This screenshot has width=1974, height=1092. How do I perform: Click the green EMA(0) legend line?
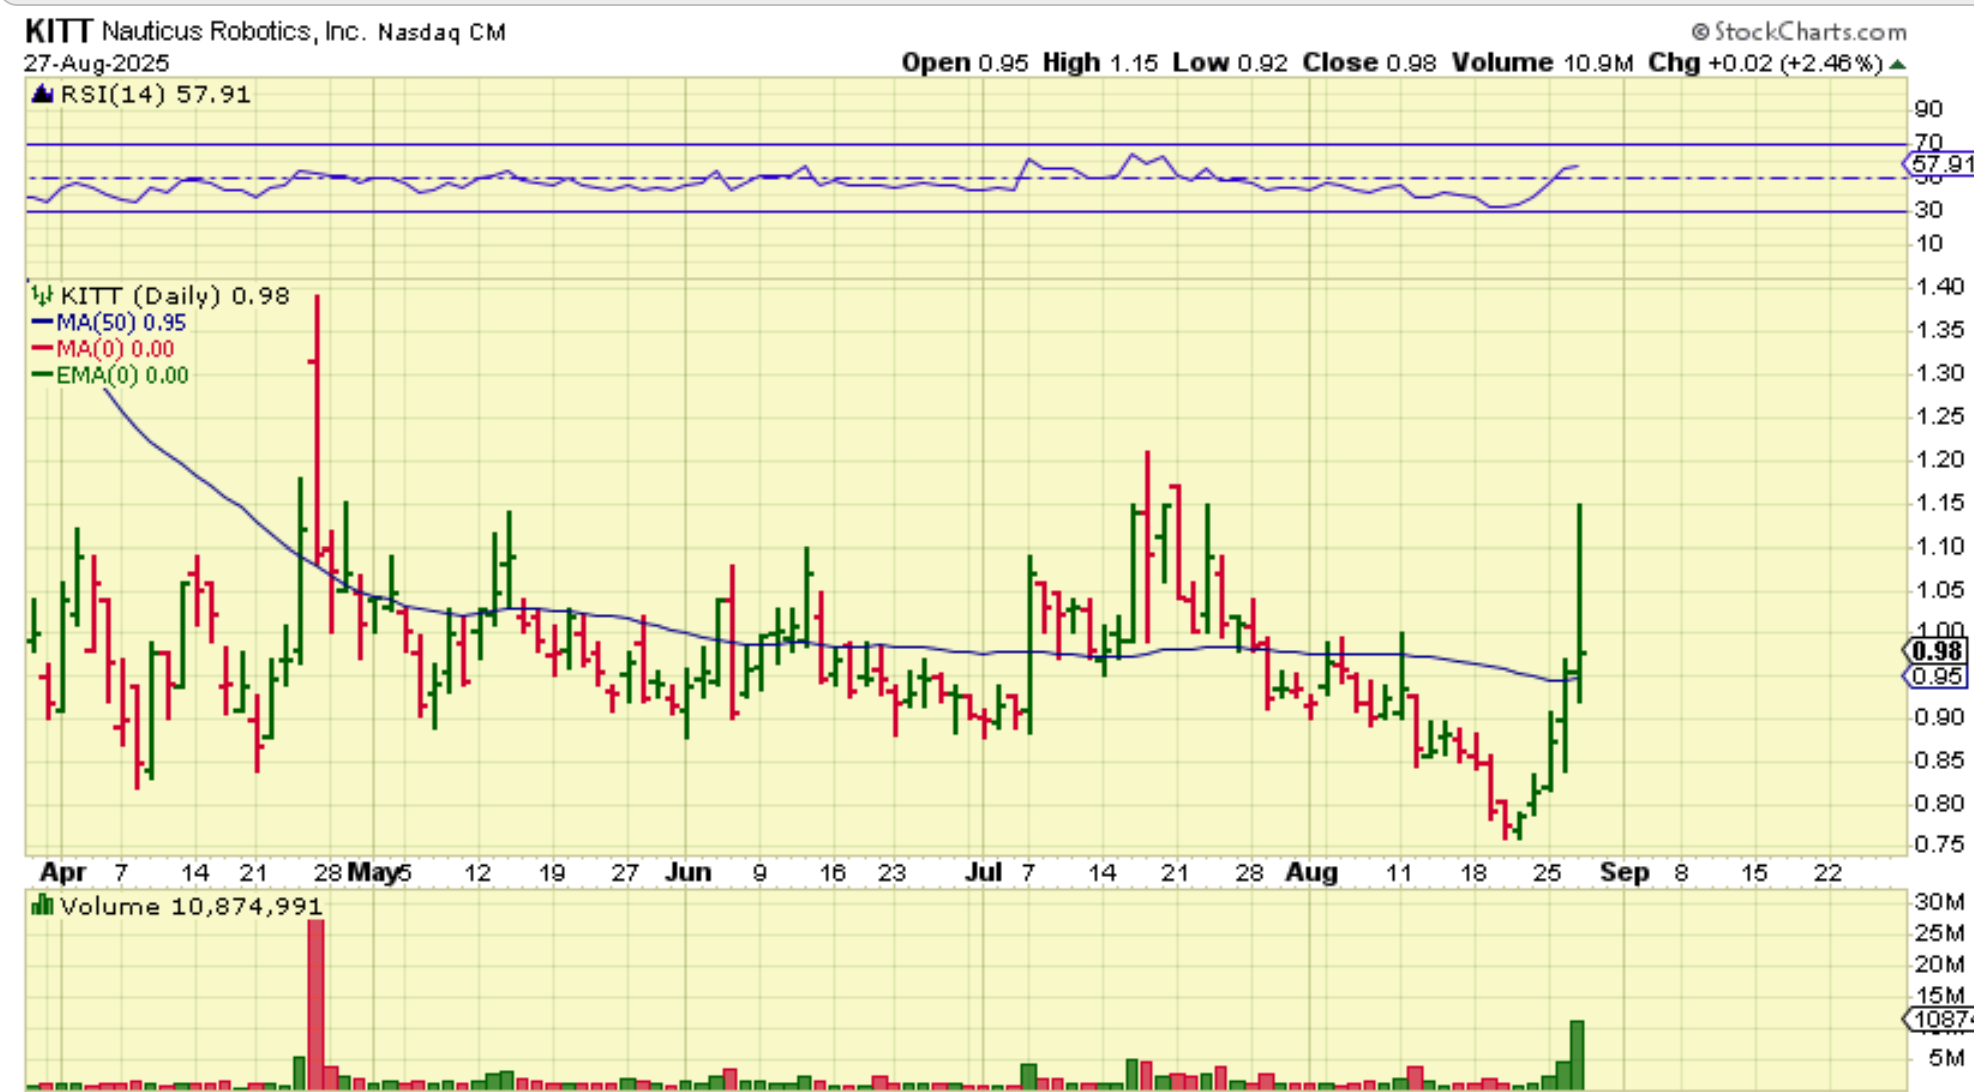click(x=43, y=375)
